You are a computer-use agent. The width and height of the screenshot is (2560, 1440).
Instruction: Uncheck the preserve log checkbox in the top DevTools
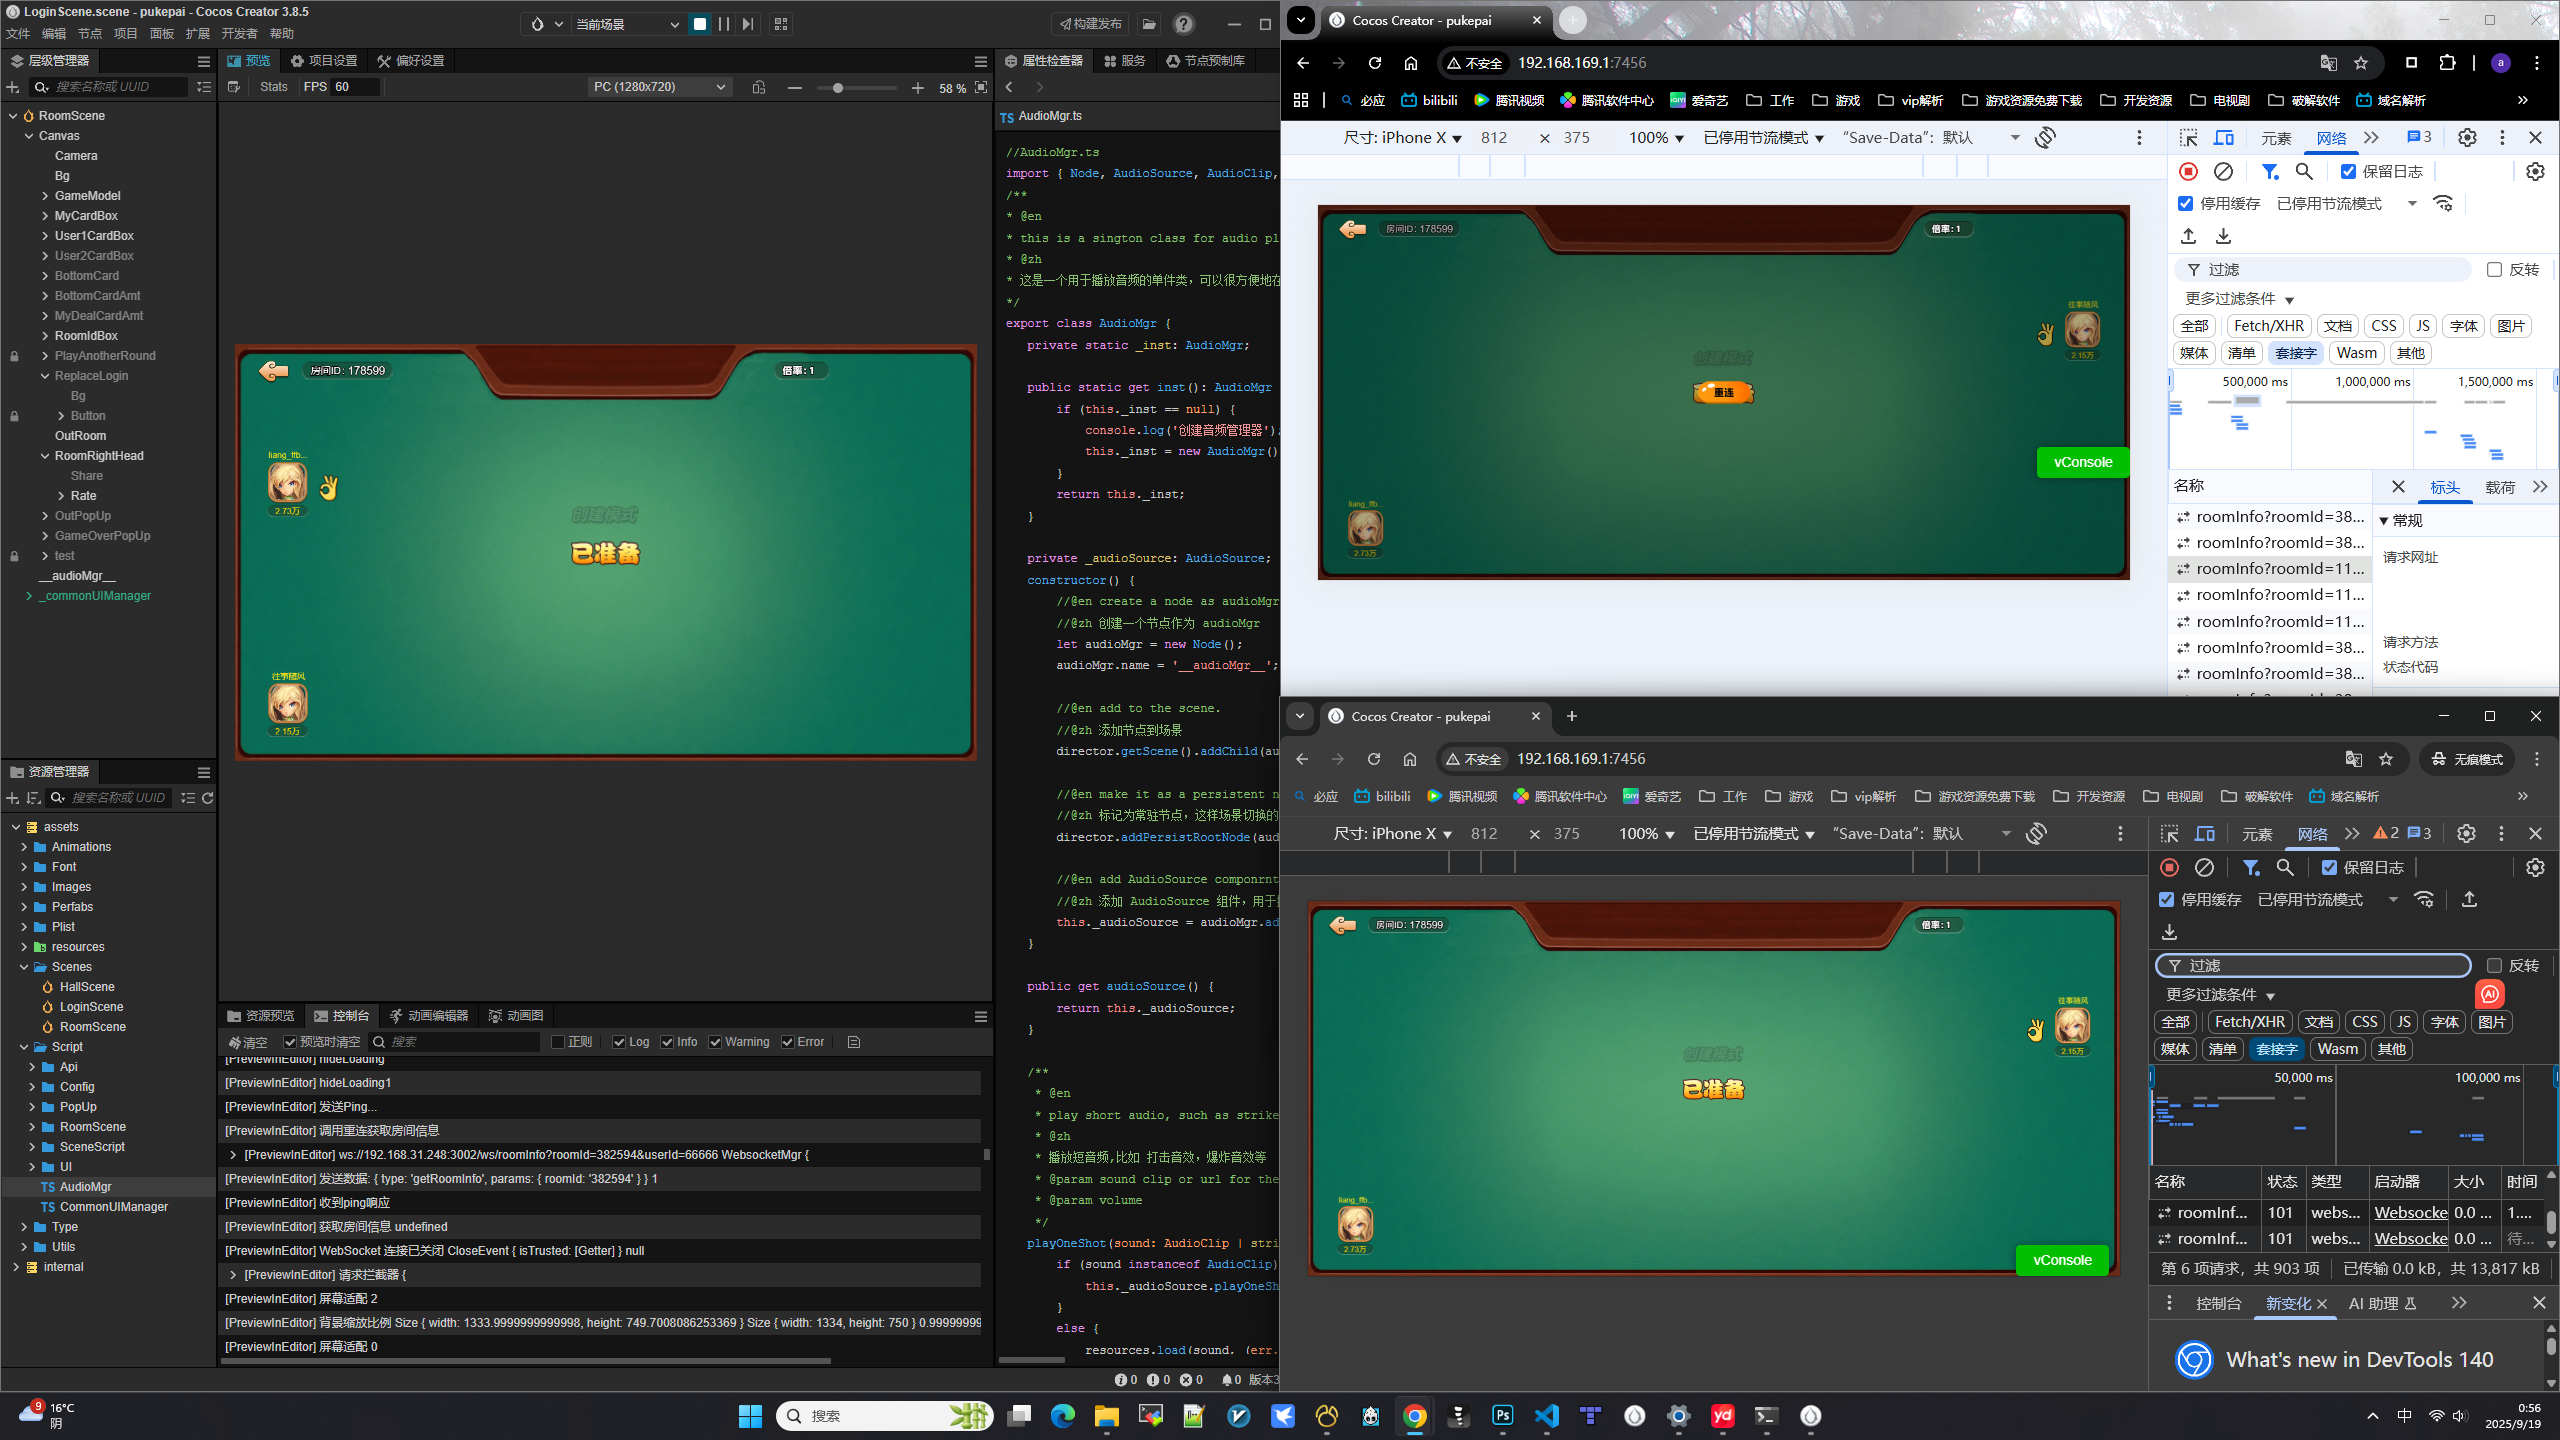click(x=2349, y=172)
